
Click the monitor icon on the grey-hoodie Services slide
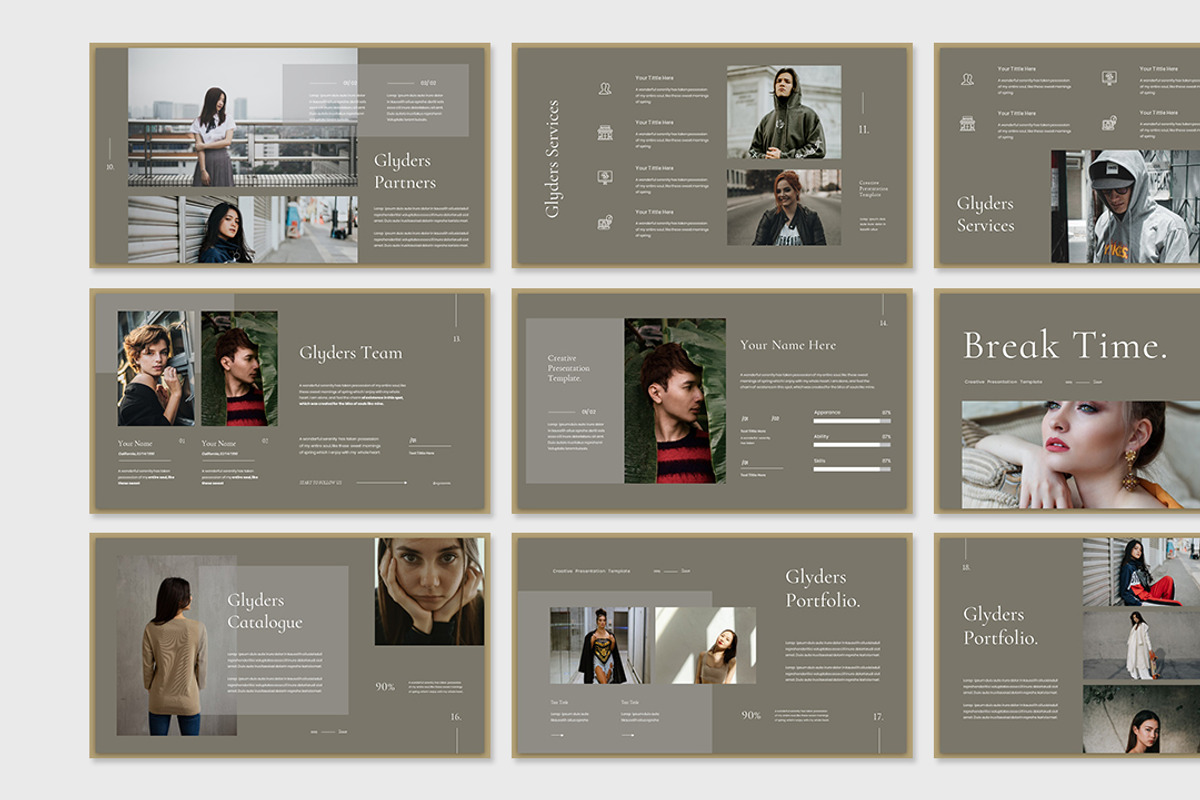pos(1109,78)
